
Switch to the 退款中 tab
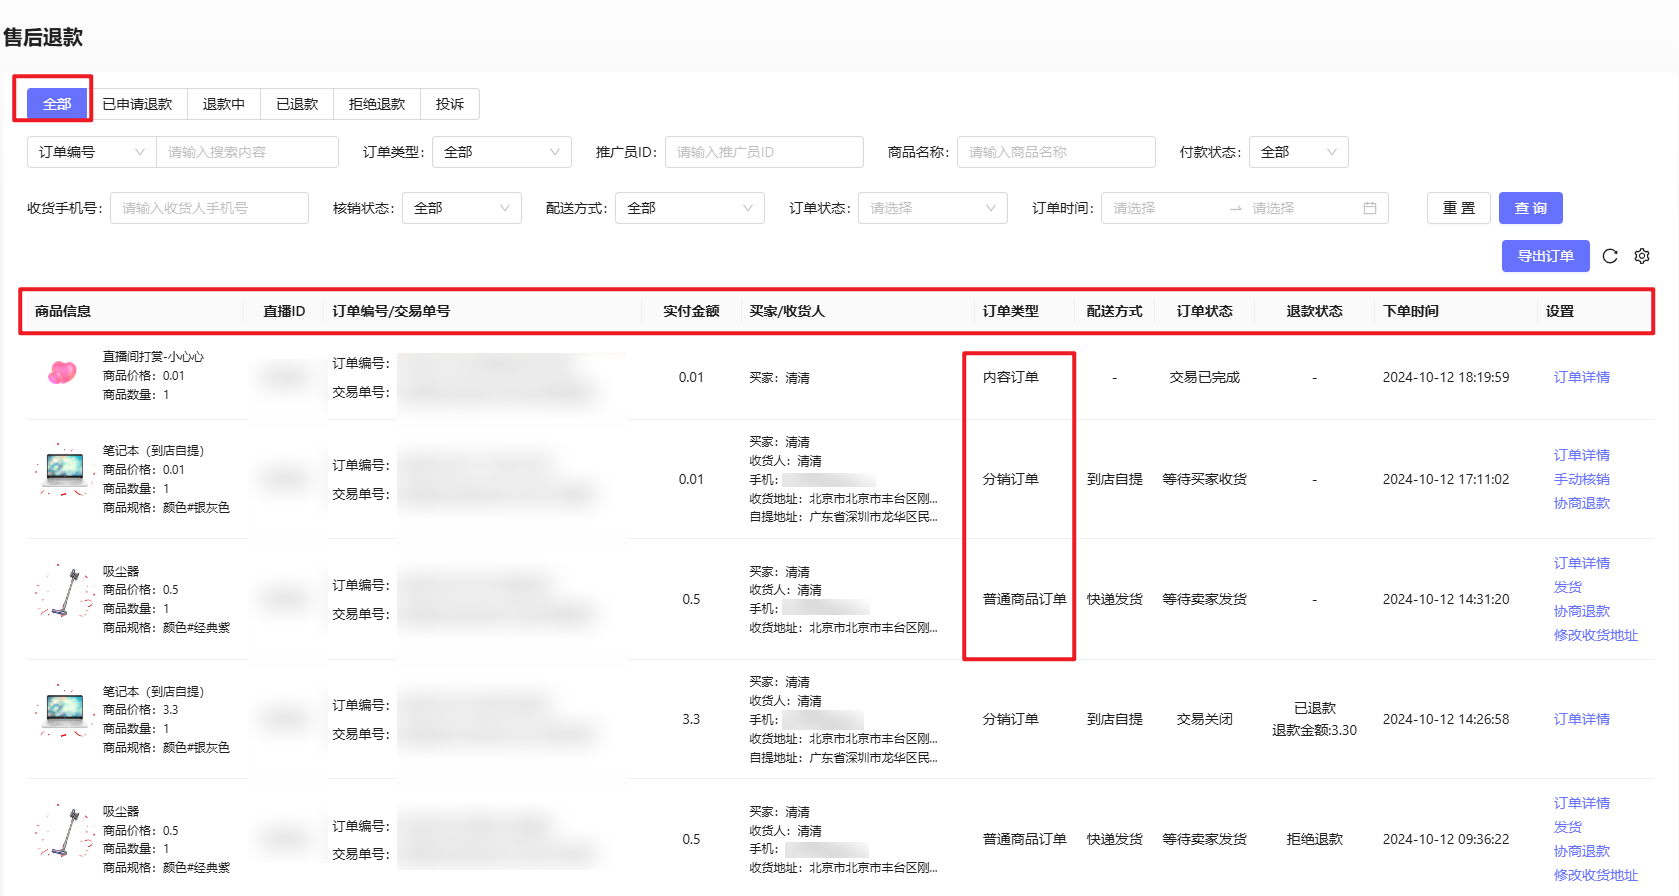click(223, 104)
